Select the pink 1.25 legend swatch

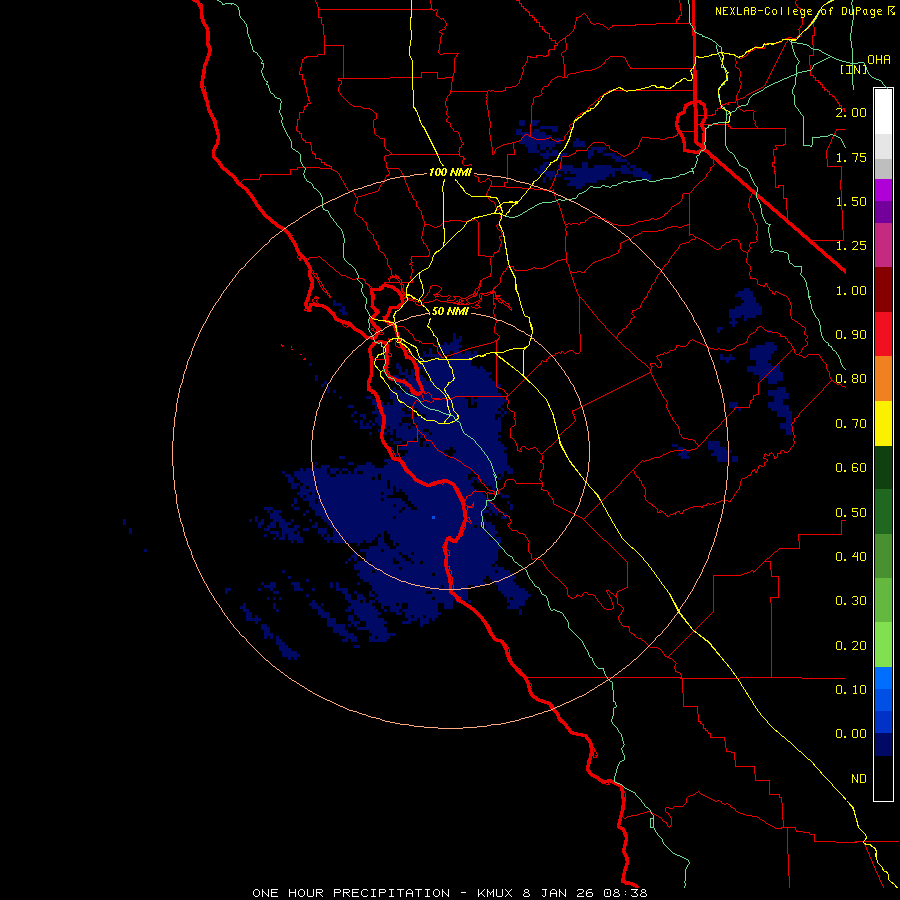pyautogui.click(x=883, y=245)
